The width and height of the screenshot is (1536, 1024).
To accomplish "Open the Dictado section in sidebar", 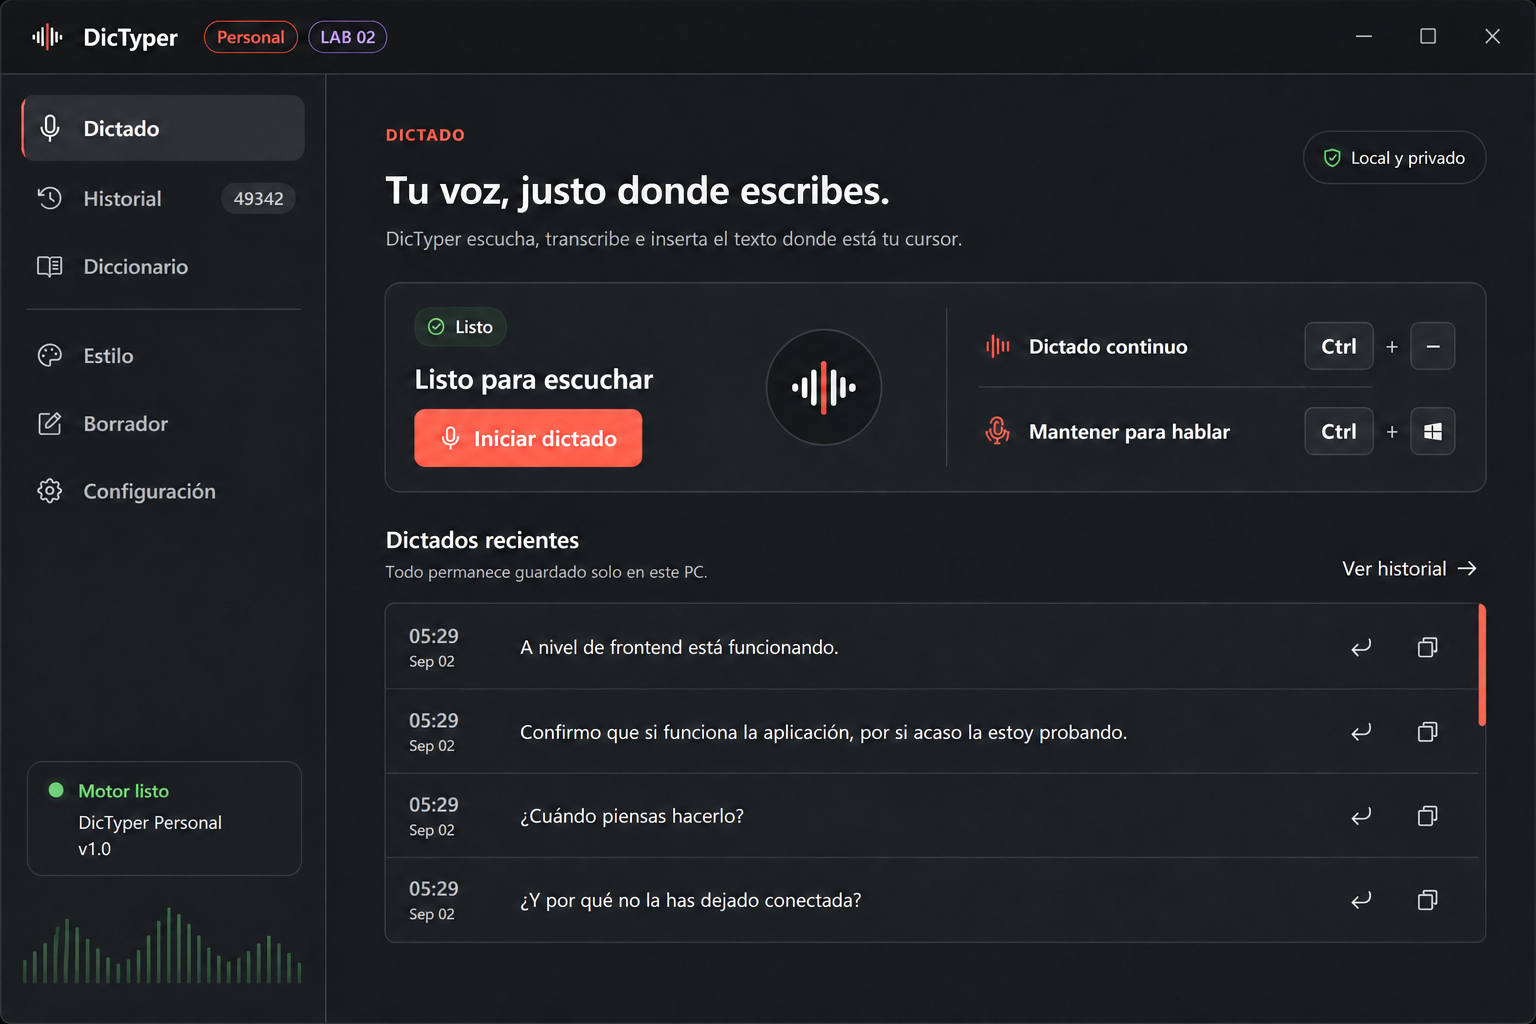I will tap(163, 128).
